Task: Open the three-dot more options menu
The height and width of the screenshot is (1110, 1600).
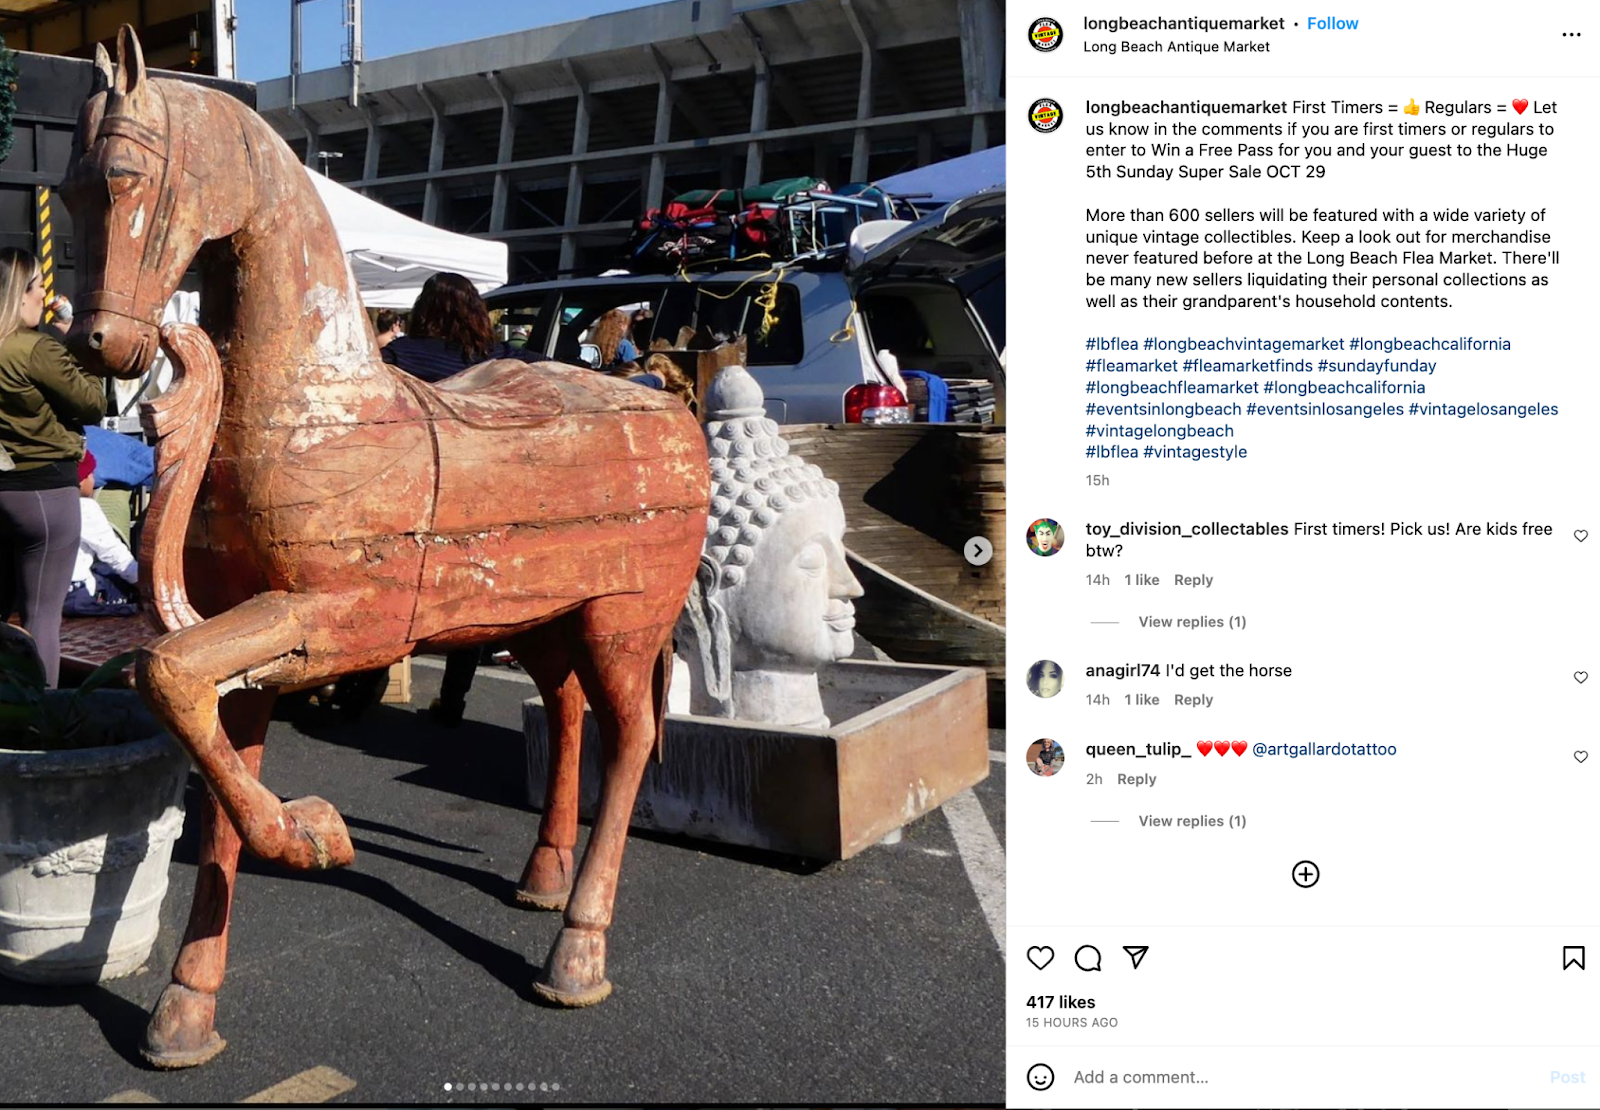Action: click(1571, 35)
